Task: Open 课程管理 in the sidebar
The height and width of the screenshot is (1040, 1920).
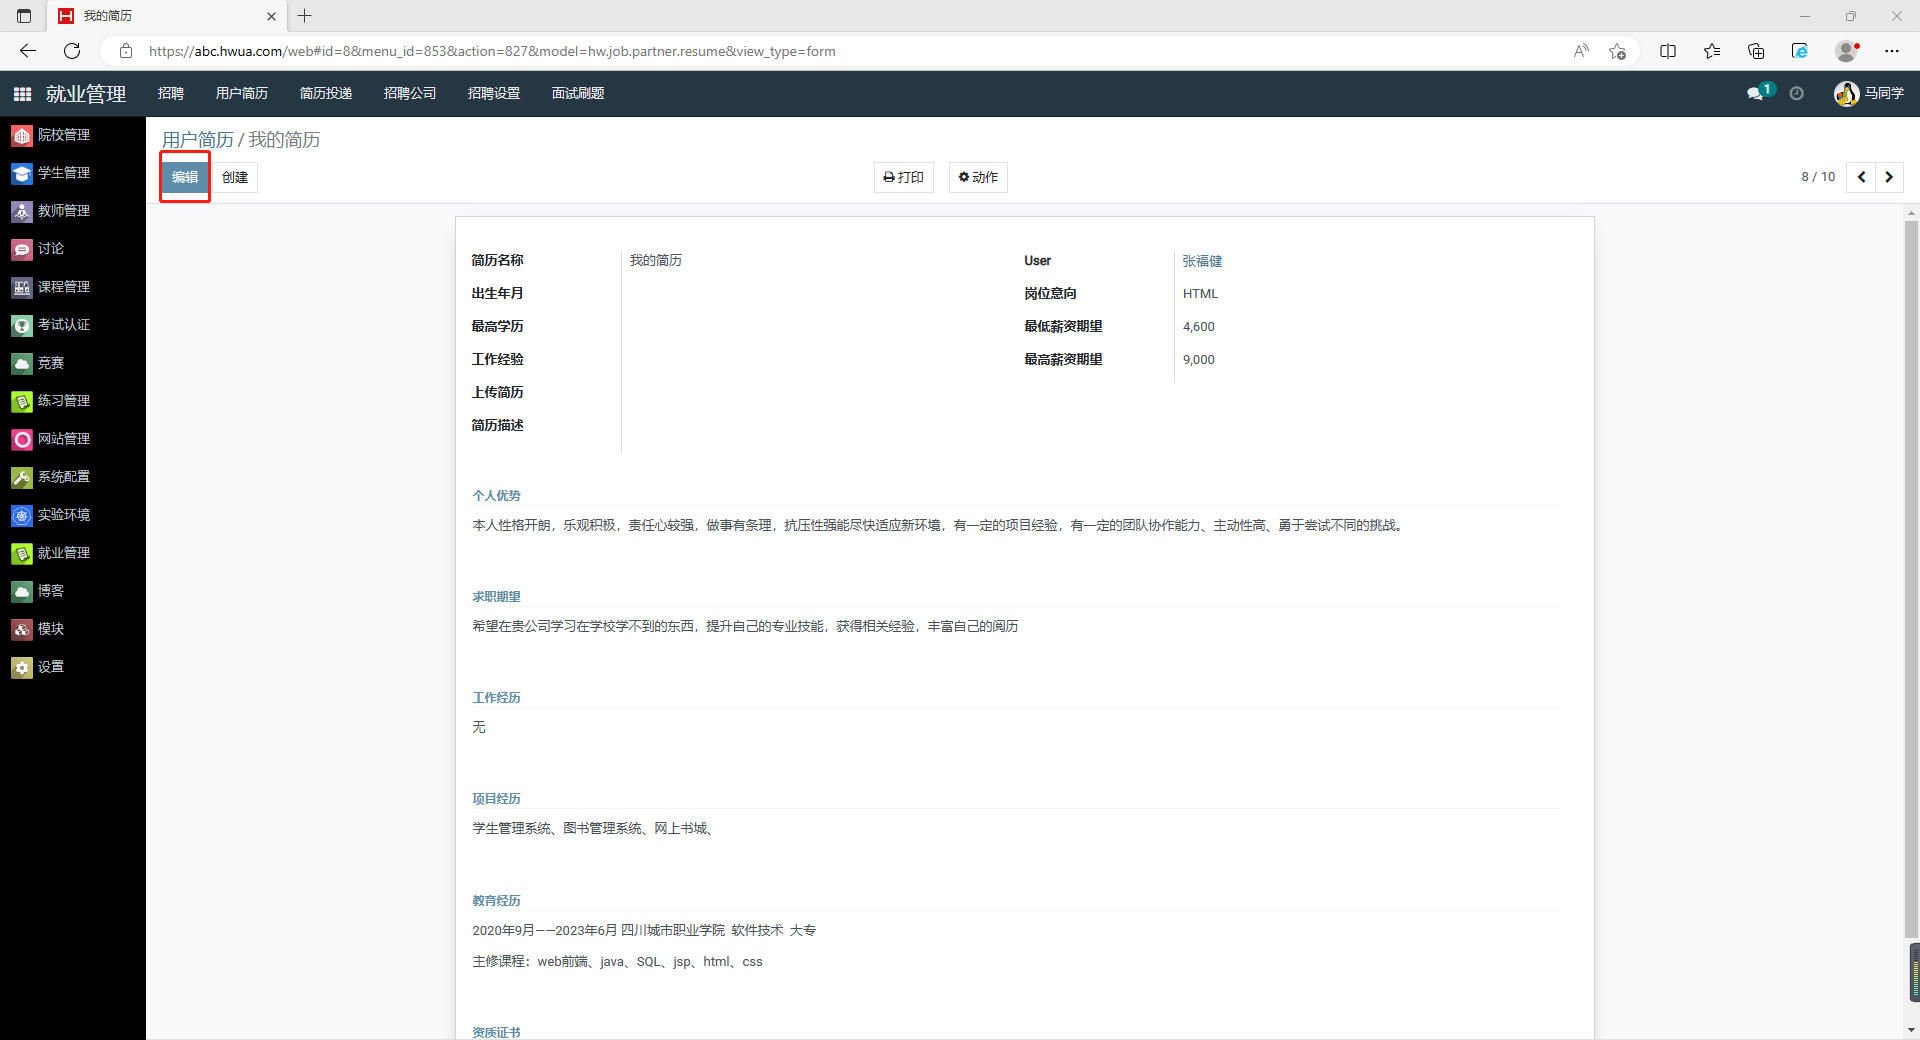Action: 52,287
